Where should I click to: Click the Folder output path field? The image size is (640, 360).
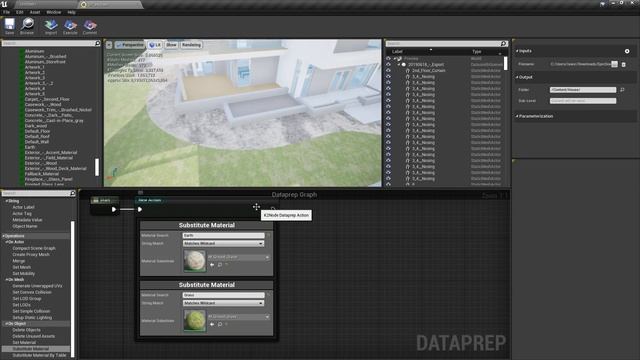point(583,90)
